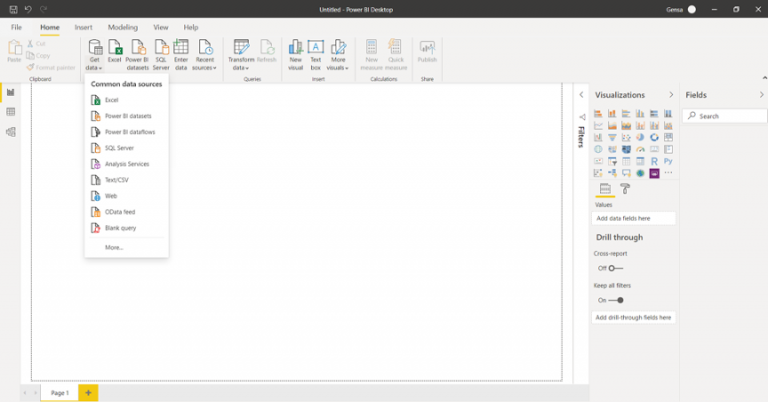Click the Enter data ribbon button

pos(181,55)
